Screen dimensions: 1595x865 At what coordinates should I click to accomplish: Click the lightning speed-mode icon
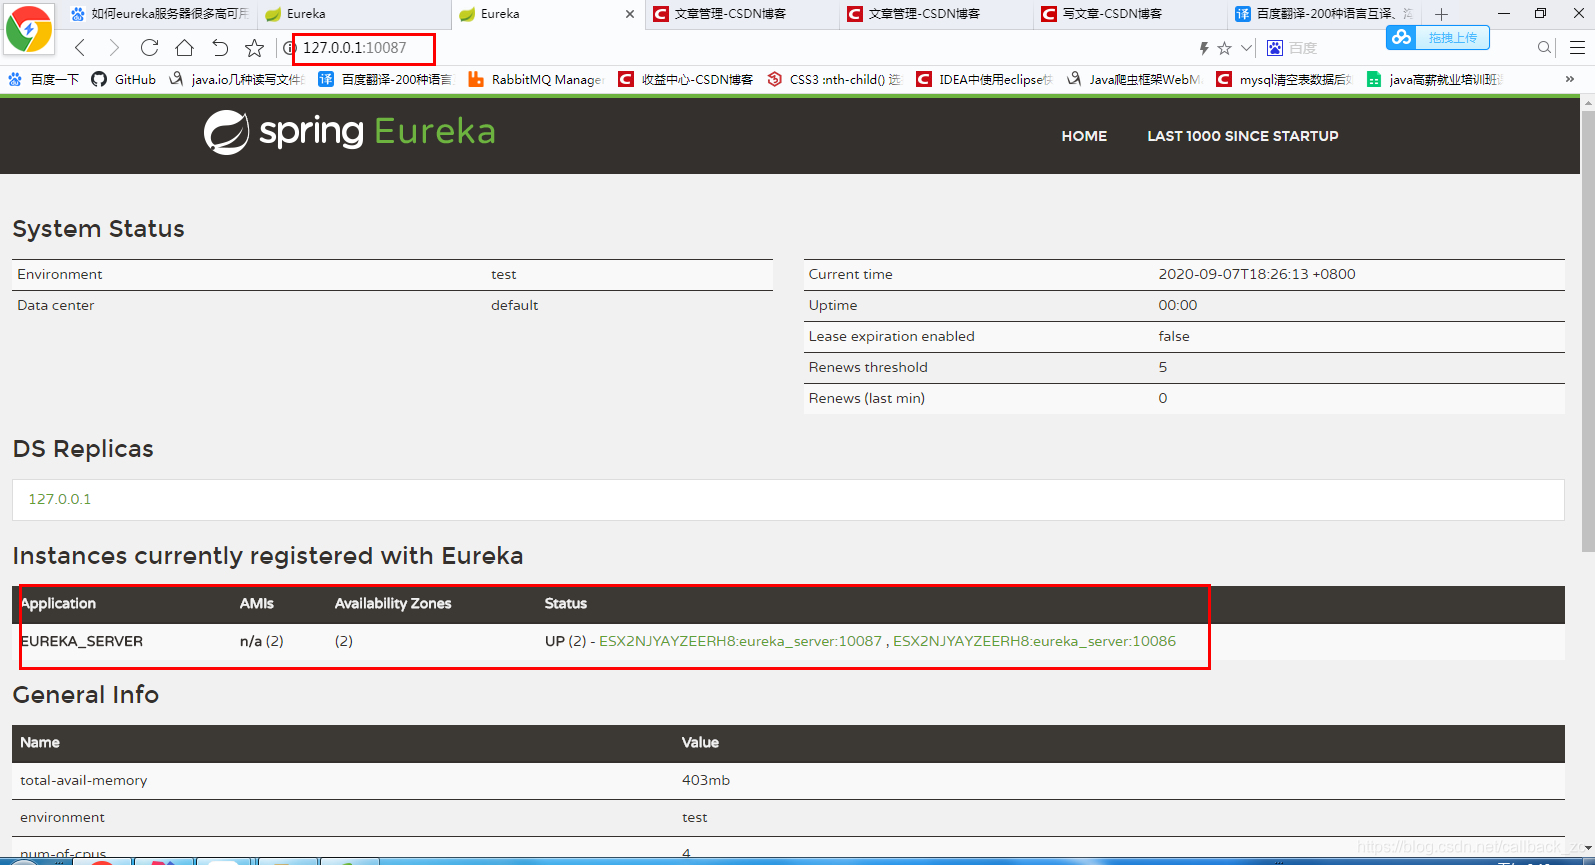point(1204,48)
